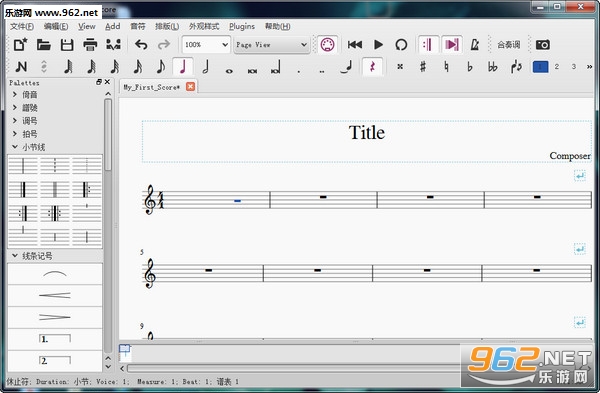Toggle the metronome icon

point(475,45)
